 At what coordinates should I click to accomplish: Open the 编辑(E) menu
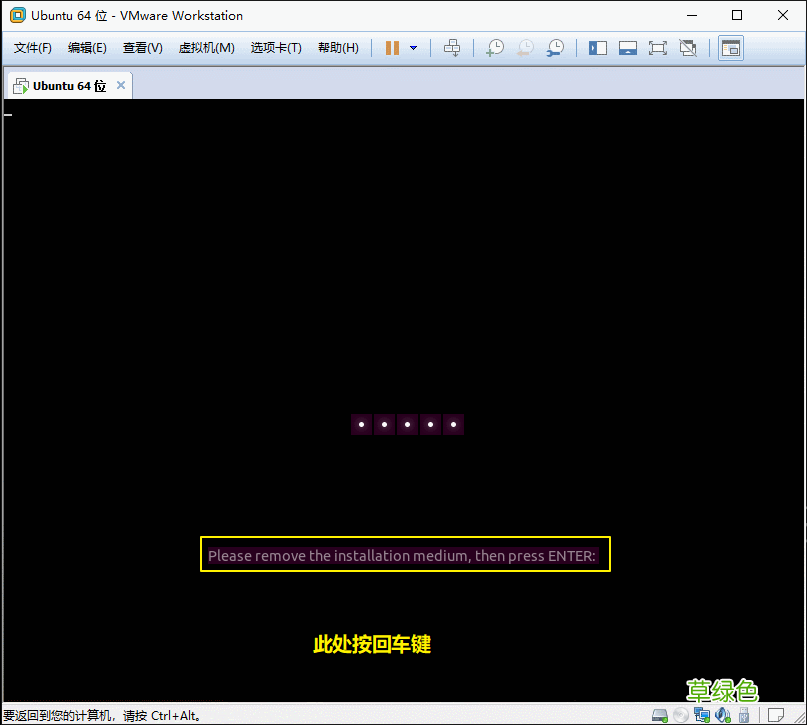coord(87,48)
